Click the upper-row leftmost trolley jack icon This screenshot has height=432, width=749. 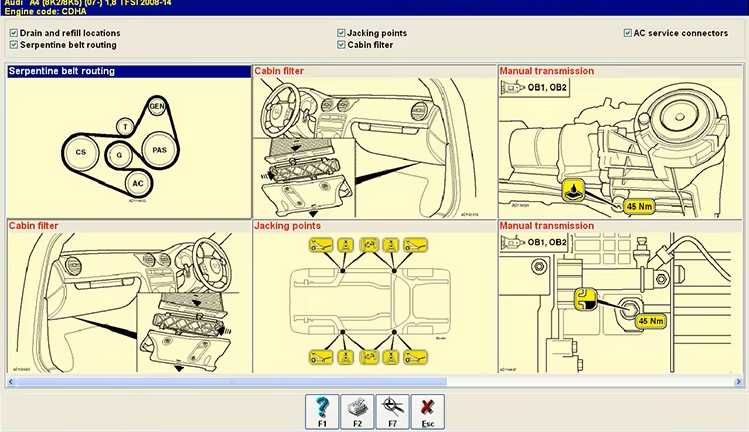321,245
